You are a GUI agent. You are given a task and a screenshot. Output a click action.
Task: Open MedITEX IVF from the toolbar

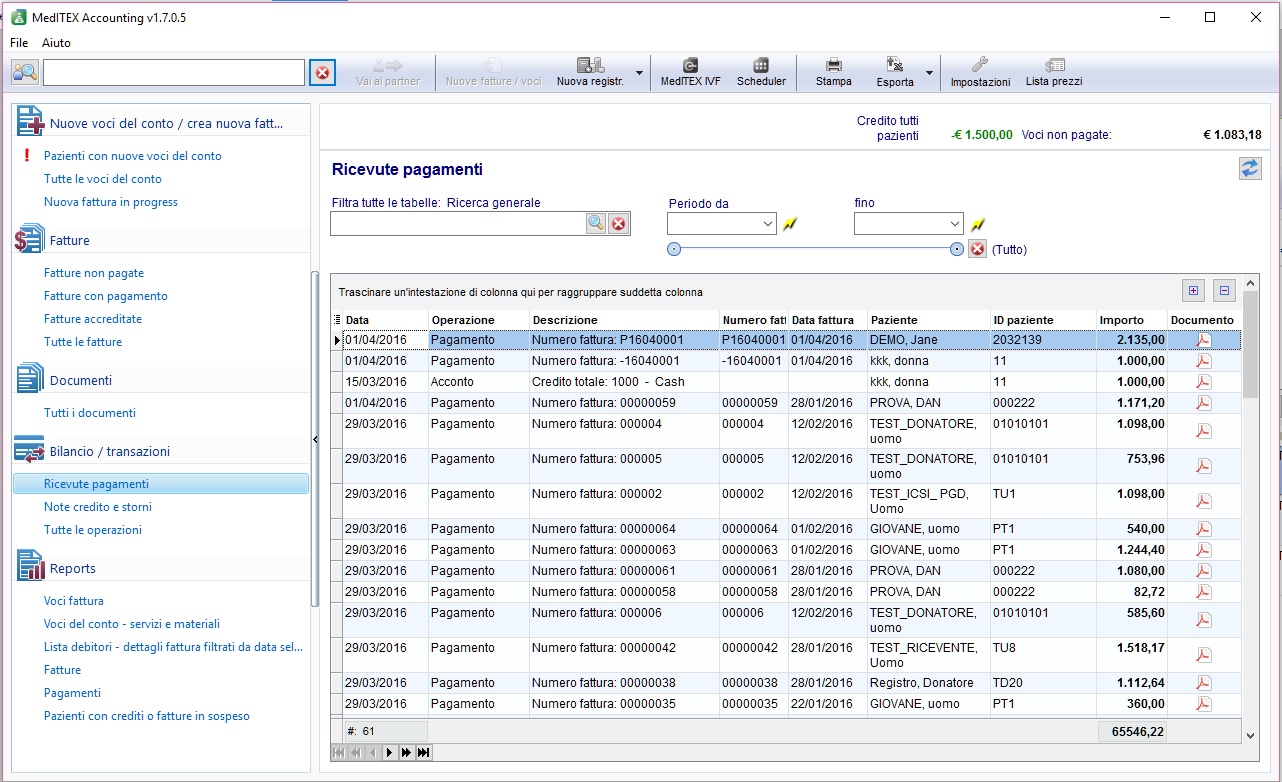point(690,72)
